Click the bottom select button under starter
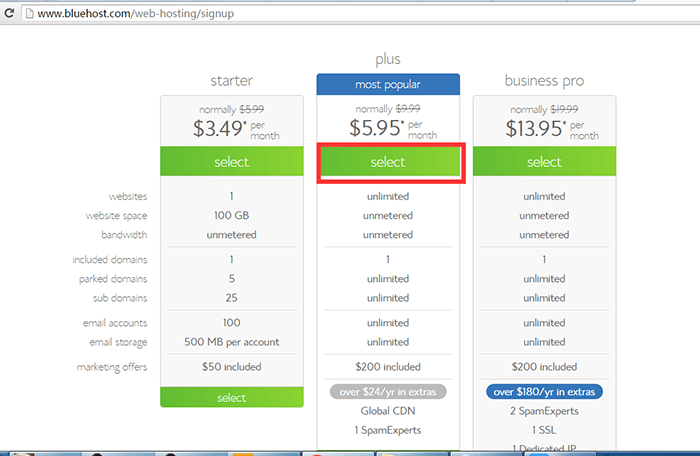This screenshot has width=700, height=456. [x=232, y=397]
